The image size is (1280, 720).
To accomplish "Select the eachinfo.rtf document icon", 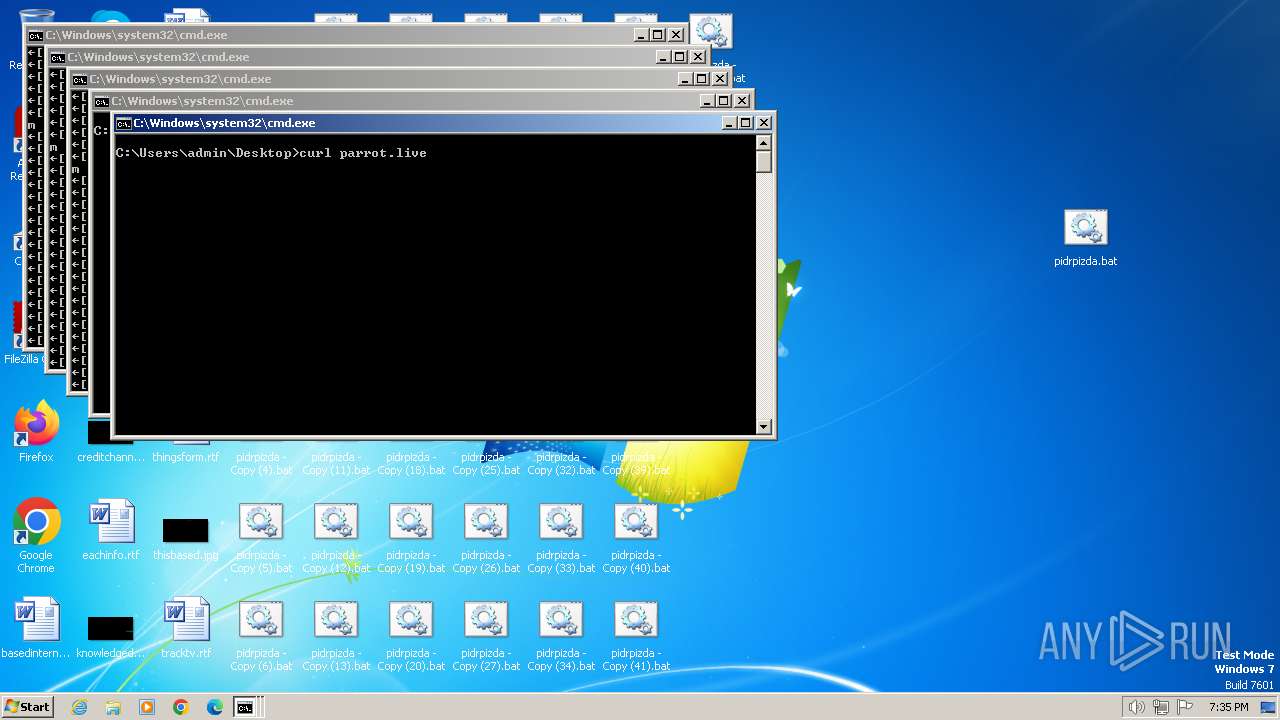I will coord(111,530).
